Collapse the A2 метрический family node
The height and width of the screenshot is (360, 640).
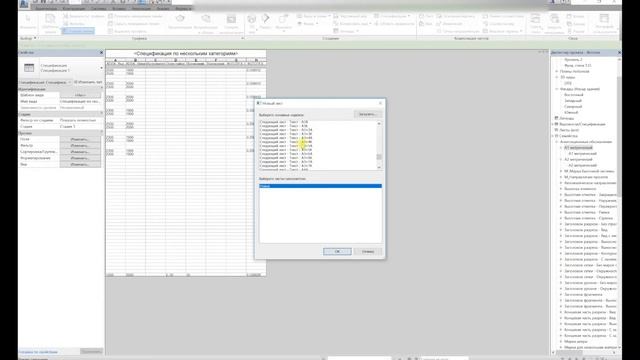coord(561,159)
